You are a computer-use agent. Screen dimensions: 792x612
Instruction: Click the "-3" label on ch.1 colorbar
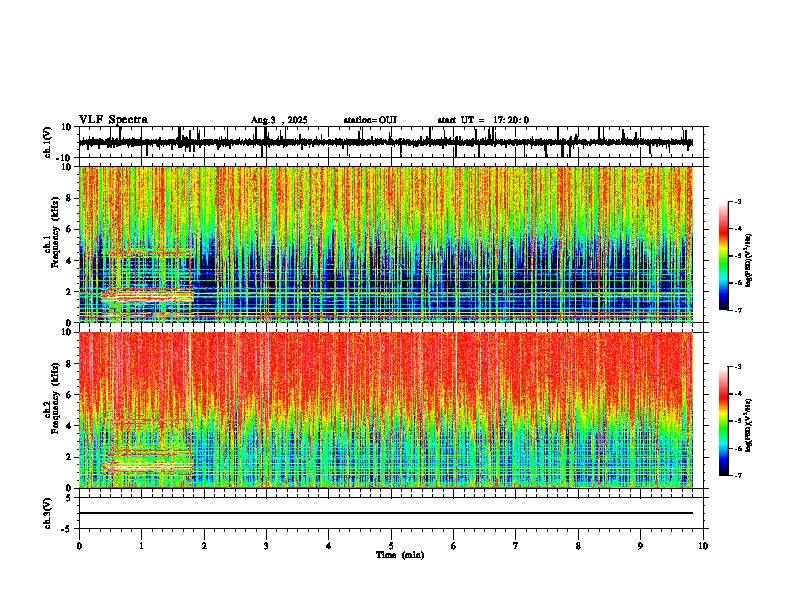point(738,201)
